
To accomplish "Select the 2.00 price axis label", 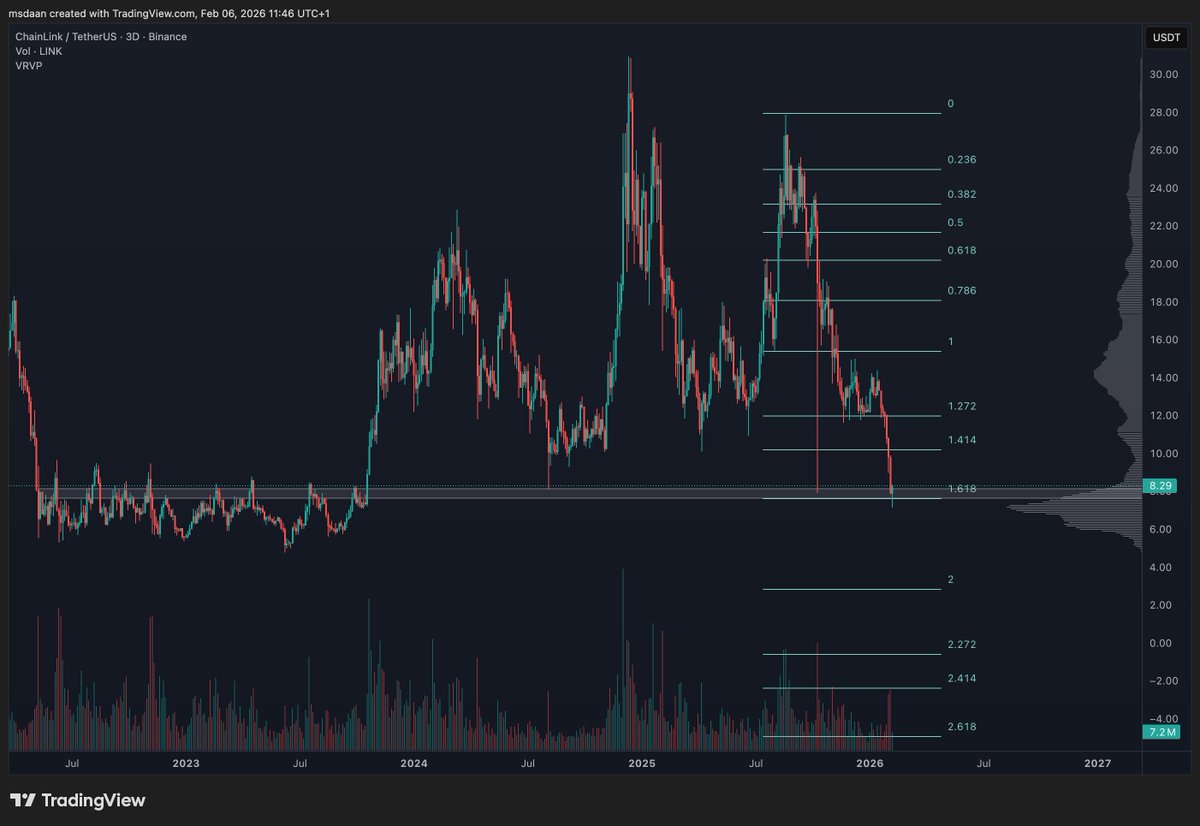I will [1161, 605].
